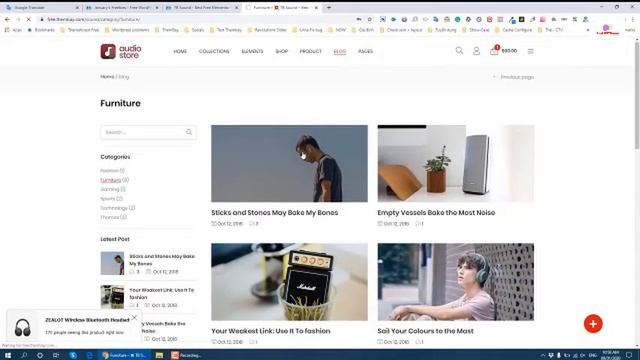Click the ZEALOT Wireless Bluetooth Headset title
The width and height of the screenshot is (640, 360).
coord(87,320)
